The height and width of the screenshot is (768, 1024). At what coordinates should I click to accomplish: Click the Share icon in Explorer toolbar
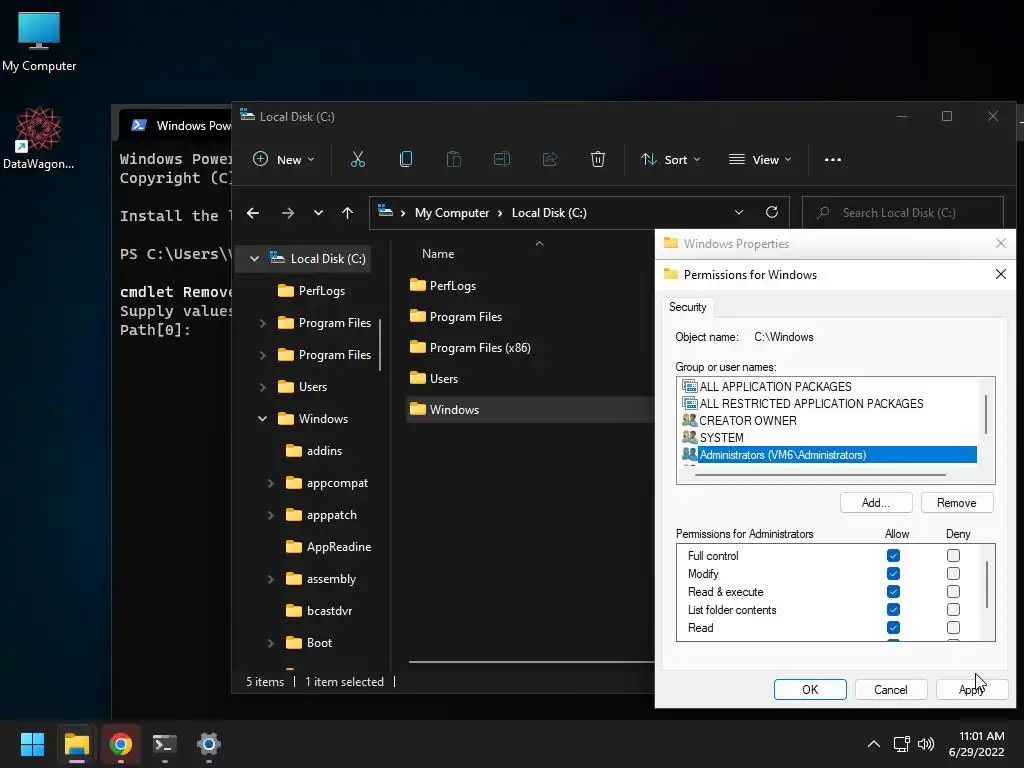click(550, 159)
